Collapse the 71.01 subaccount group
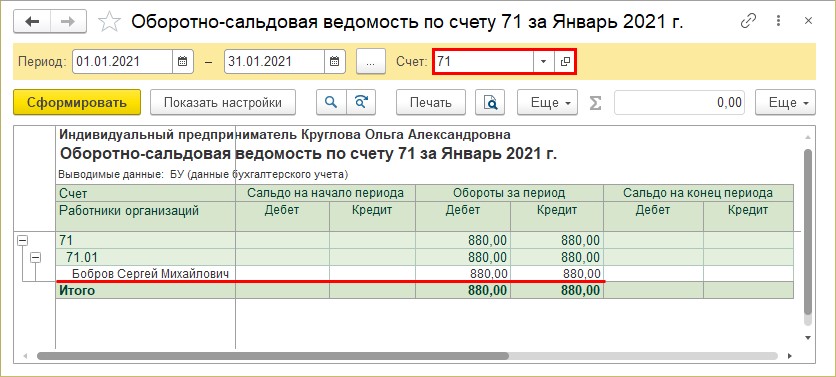Screen dimensions: 836x377 pyautogui.click(x=35, y=258)
